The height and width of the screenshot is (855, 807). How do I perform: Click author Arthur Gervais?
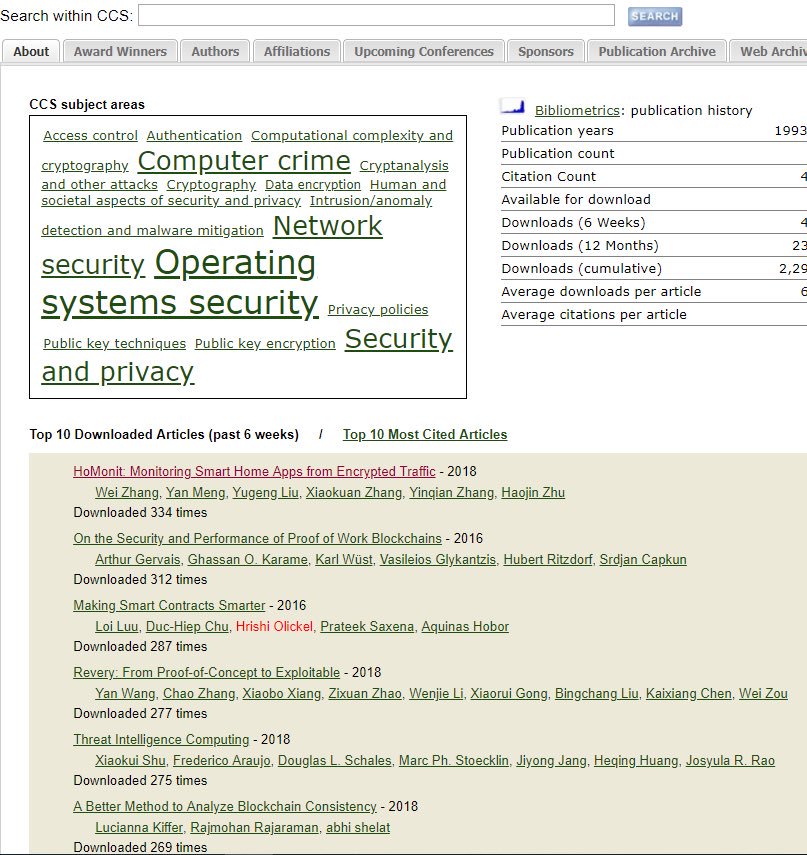[x=137, y=559]
